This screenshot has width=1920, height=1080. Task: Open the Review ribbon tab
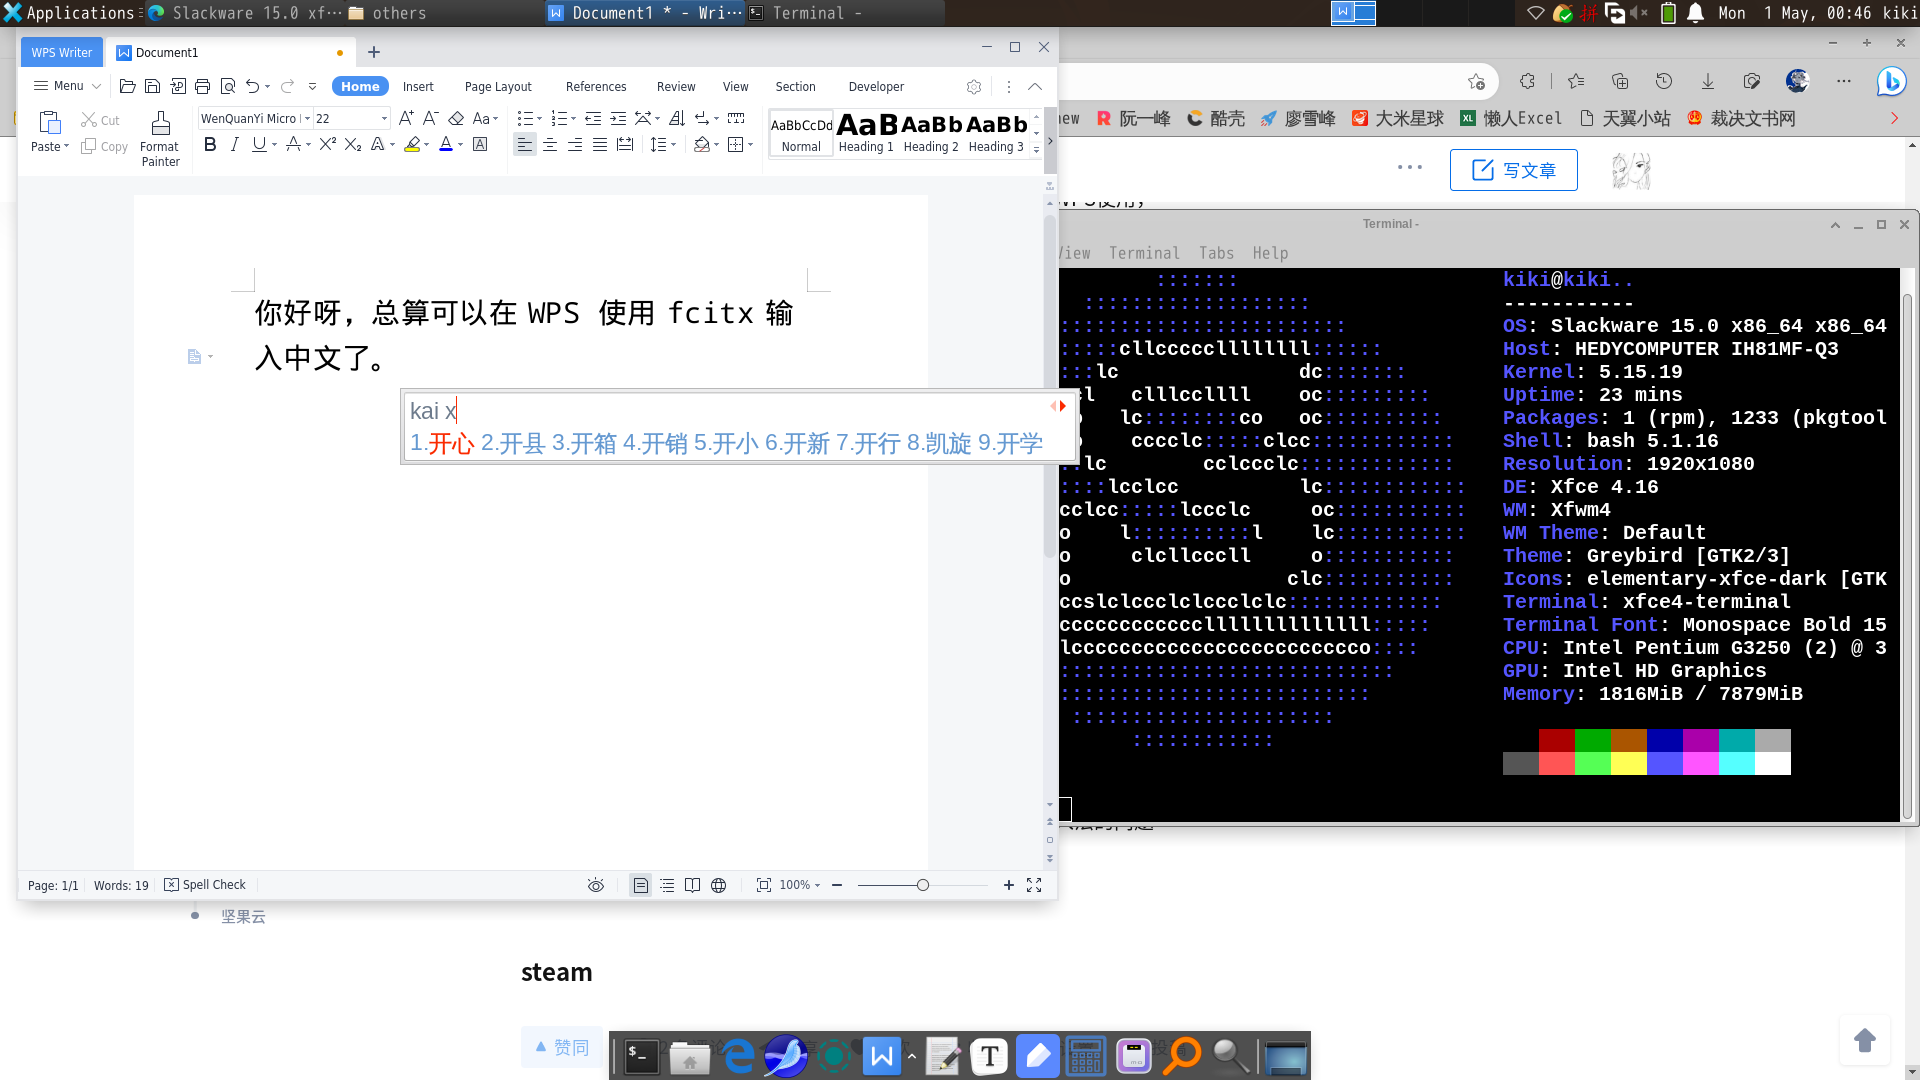(676, 86)
